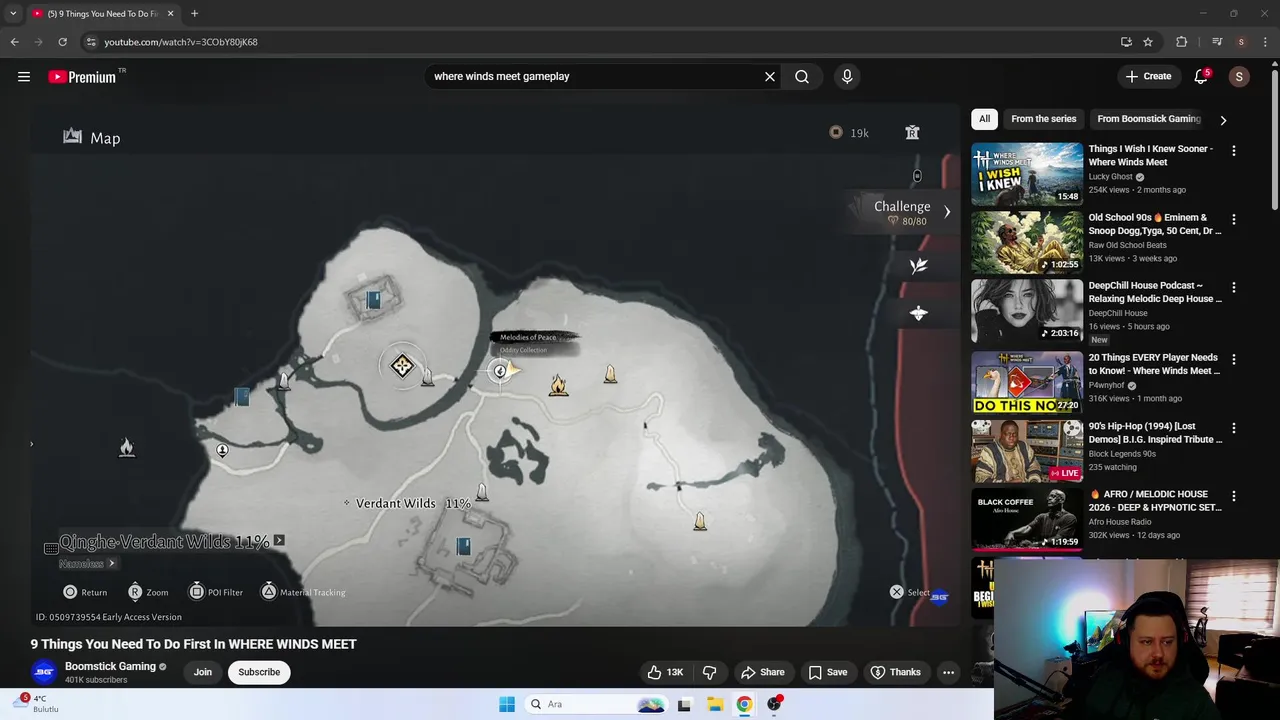1280x720 pixels.
Task: Dislike the video with thumbs down
Action: pyautogui.click(x=709, y=672)
